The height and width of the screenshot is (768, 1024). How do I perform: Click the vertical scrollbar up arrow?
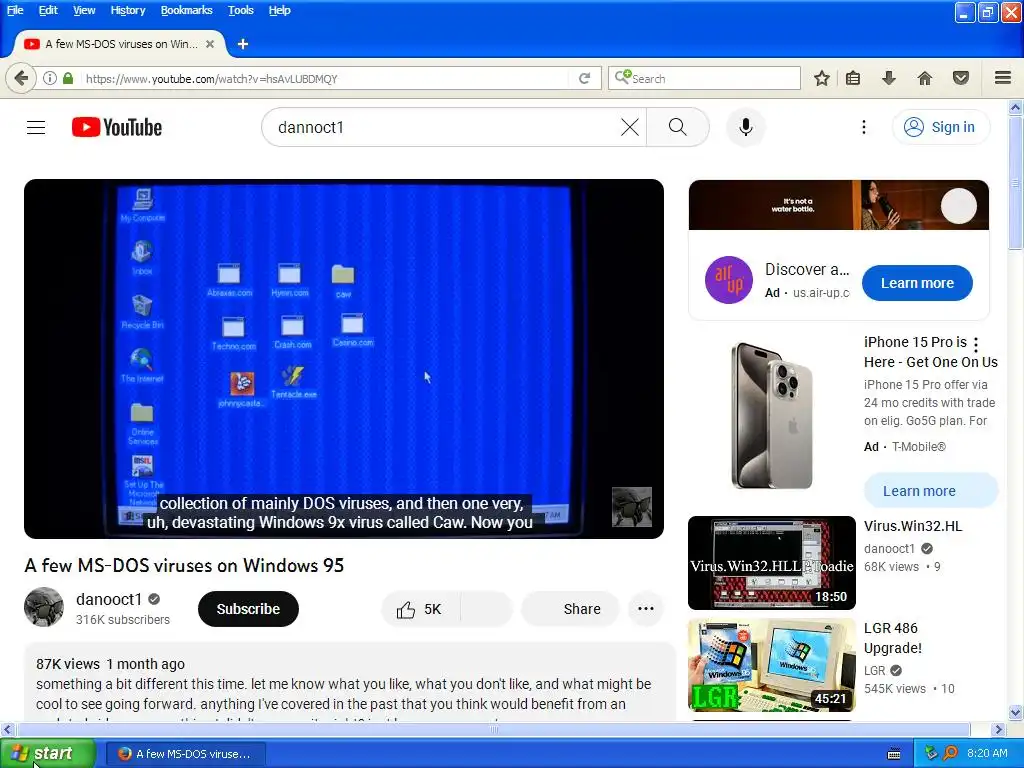pyautogui.click(x=1016, y=107)
